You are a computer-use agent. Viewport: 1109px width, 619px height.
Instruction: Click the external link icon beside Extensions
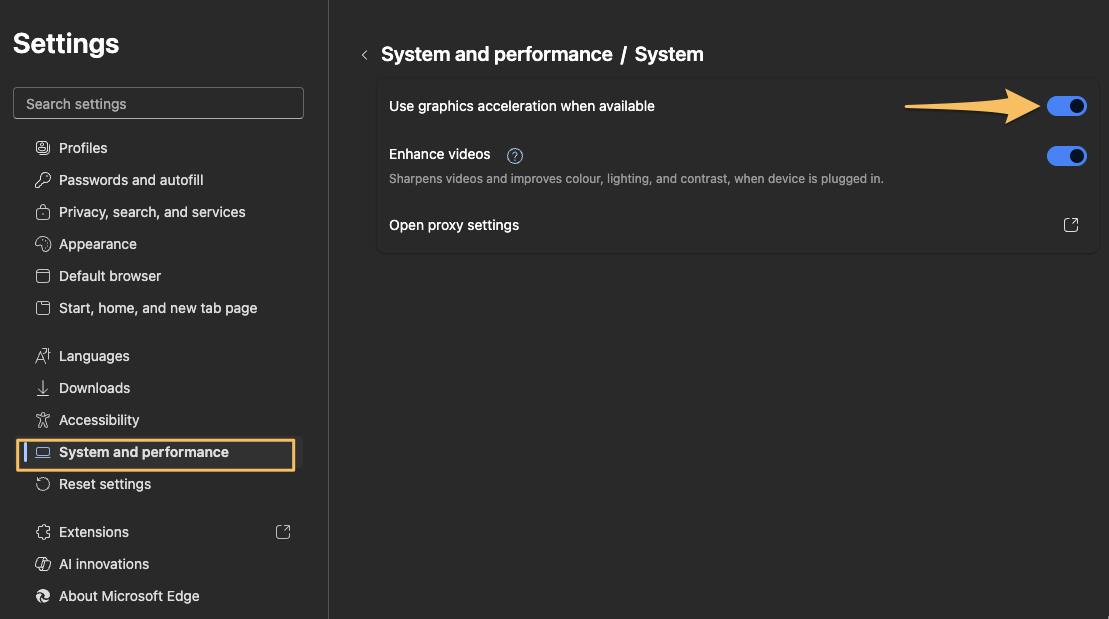click(x=283, y=532)
